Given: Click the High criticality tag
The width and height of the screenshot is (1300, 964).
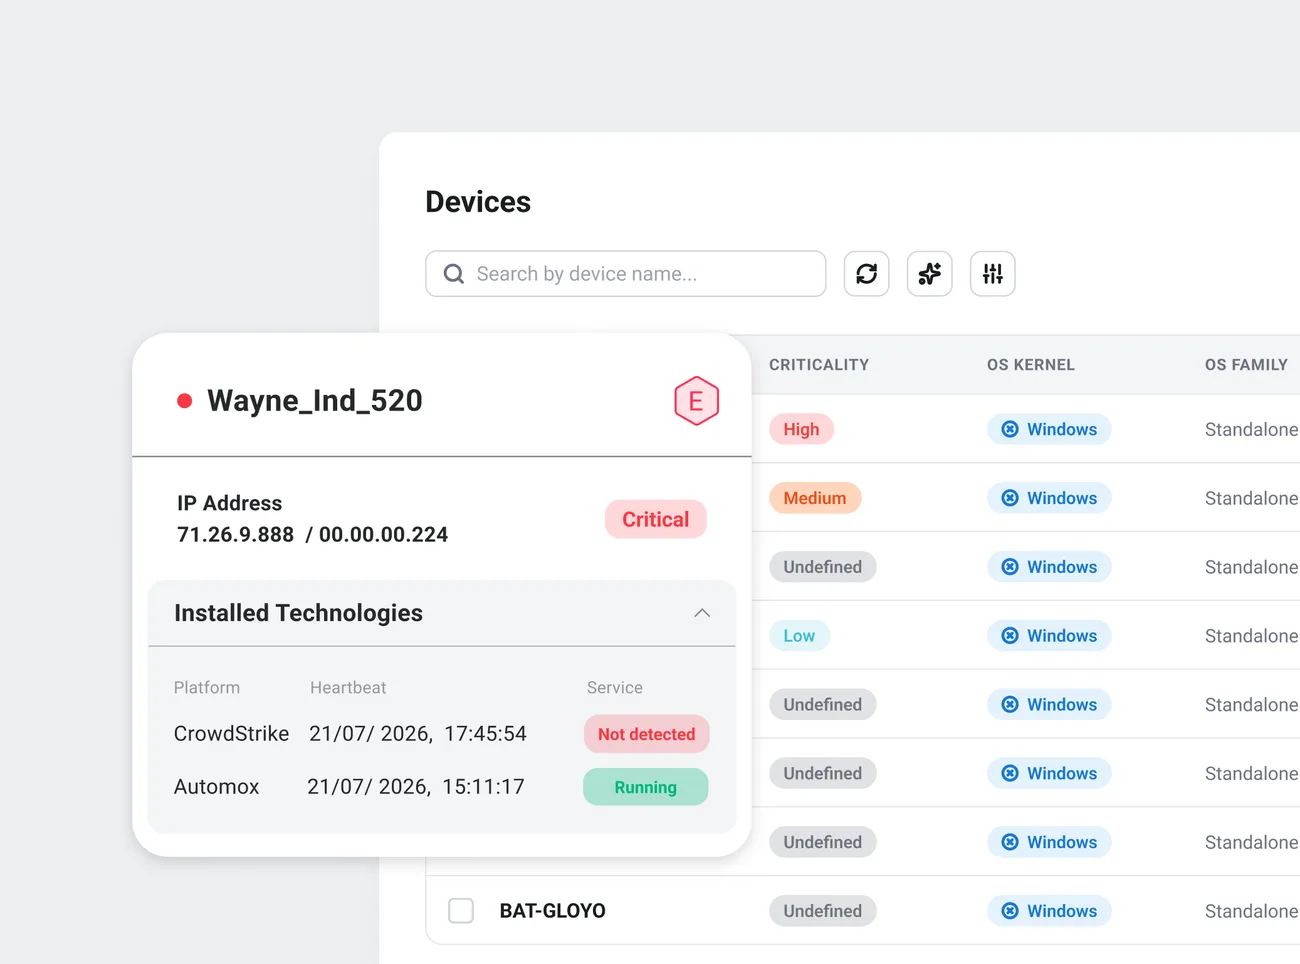Looking at the screenshot, I should pyautogui.click(x=801, y=429).
